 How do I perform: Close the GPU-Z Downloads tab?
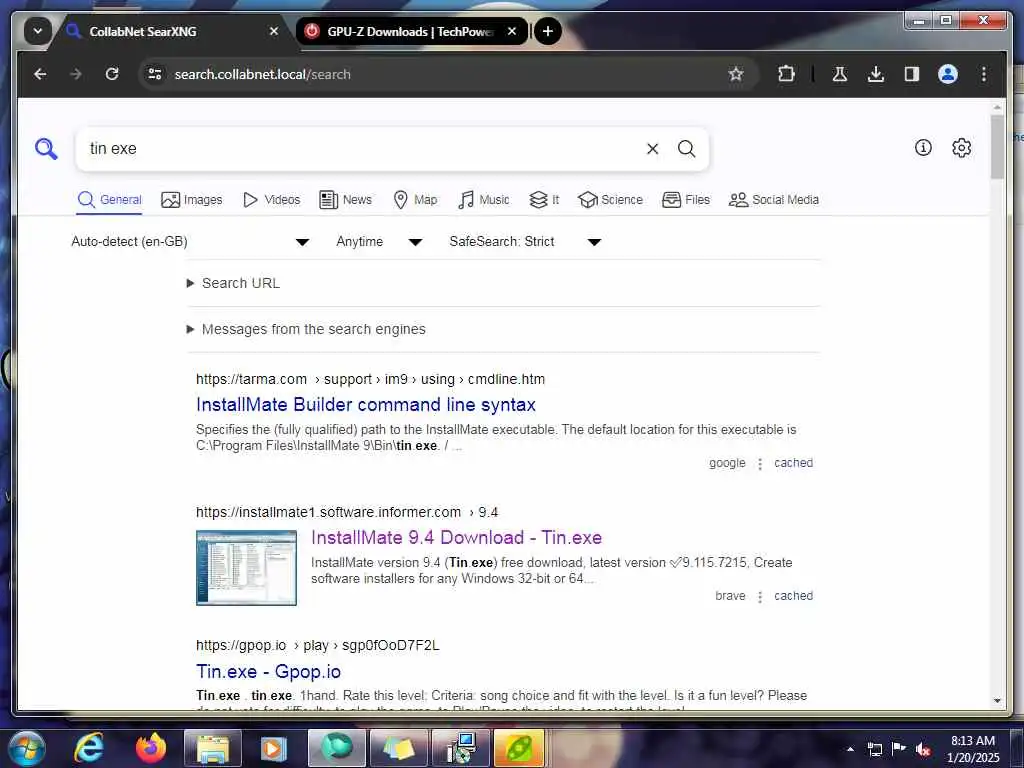click(512, 31)
